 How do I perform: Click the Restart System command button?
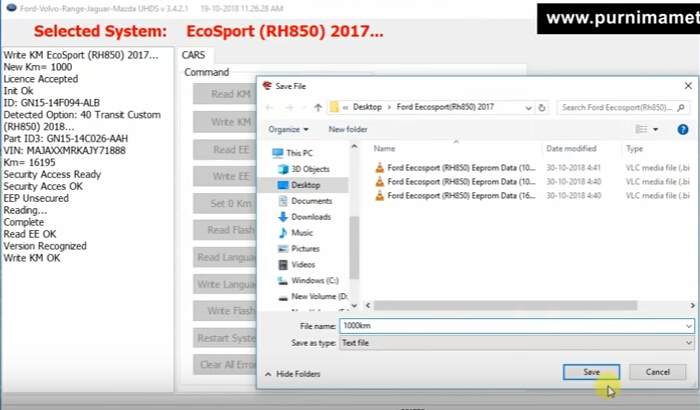pyautogui.click(x=225, y=338)
